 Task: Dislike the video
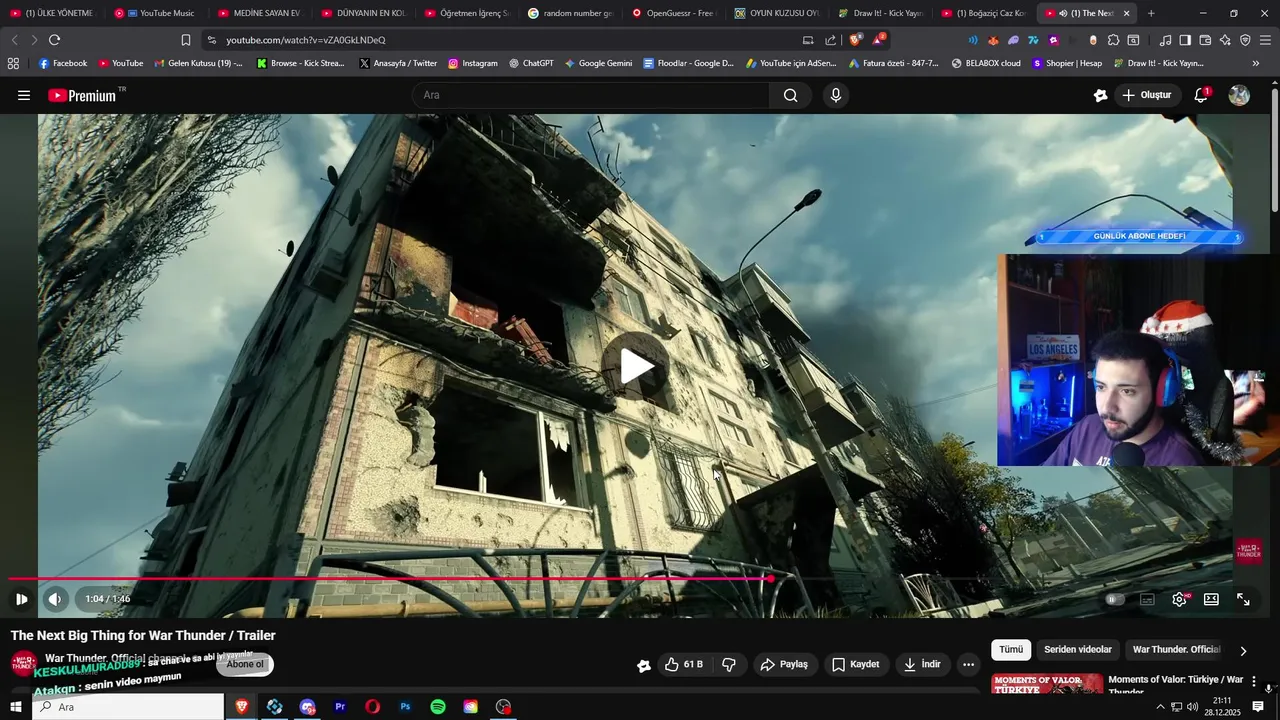(729, 664)
